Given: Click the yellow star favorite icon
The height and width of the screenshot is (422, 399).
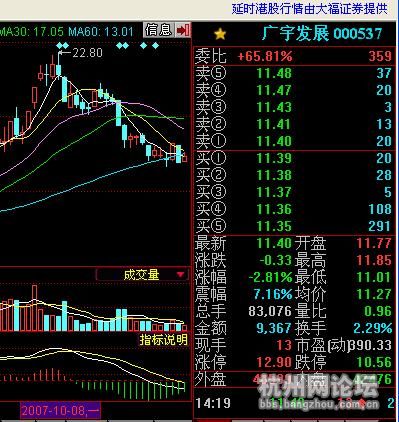Looking at the screenshot, I should pos(220,34).
